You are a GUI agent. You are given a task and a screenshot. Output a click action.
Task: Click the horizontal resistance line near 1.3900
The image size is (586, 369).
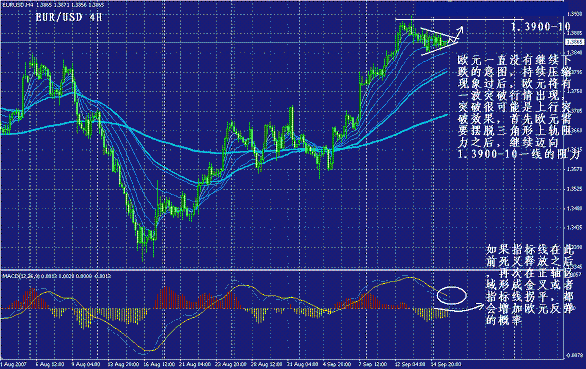point(459,19)
